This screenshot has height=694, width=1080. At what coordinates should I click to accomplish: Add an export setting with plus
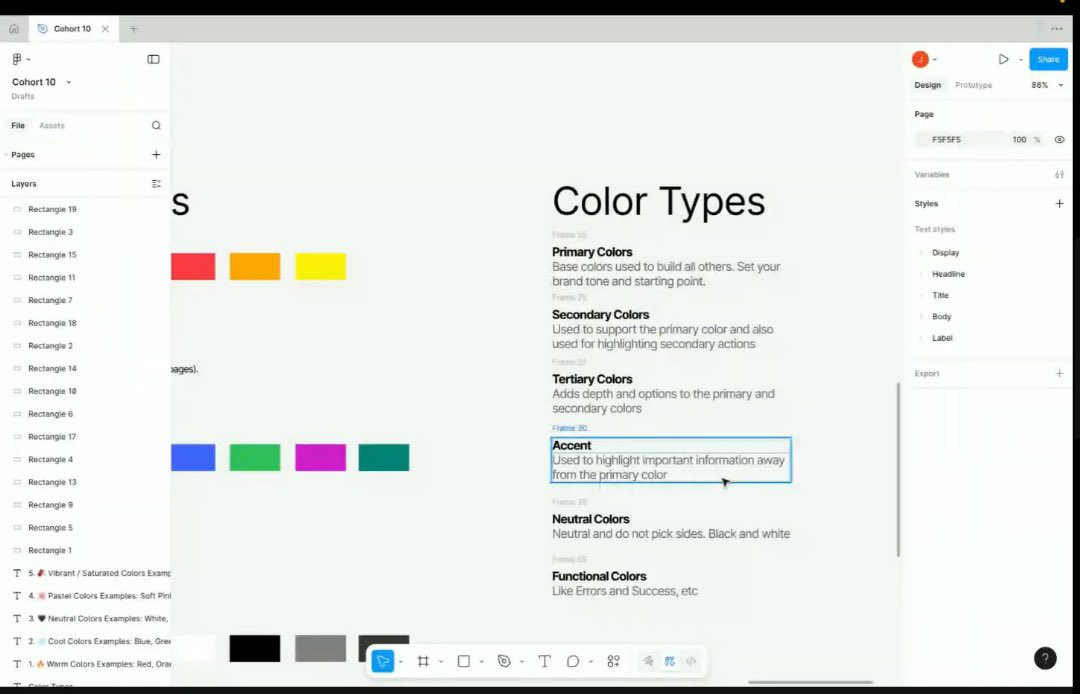(1059, 374)
